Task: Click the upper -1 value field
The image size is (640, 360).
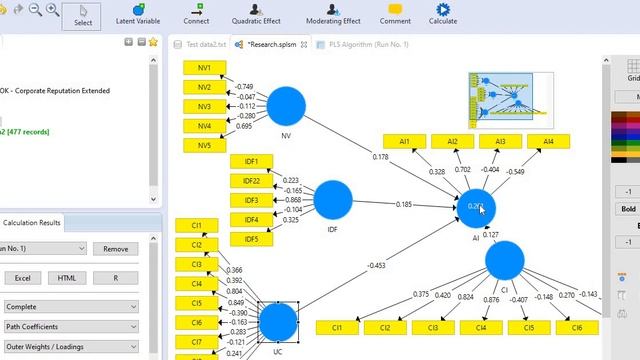Action: (x=628, y=191)
